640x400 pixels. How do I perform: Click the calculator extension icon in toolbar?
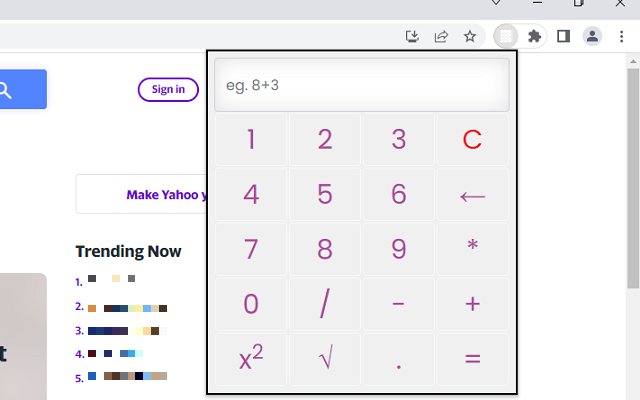coord(507,37)
